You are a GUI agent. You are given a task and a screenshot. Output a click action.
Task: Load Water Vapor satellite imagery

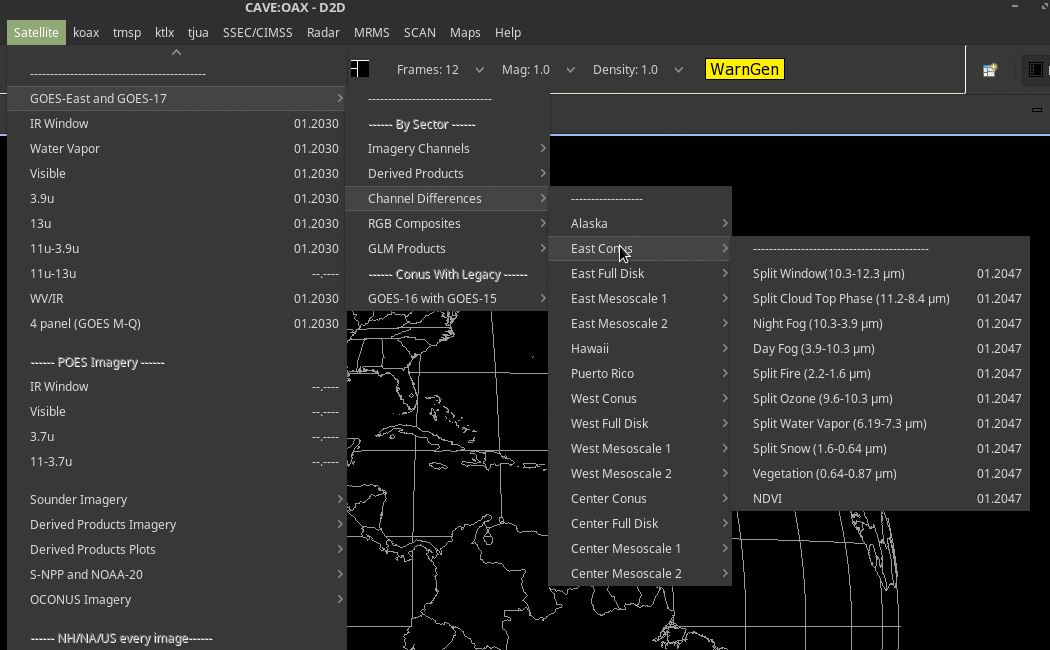pyautogui.click(x=65, y=148)
